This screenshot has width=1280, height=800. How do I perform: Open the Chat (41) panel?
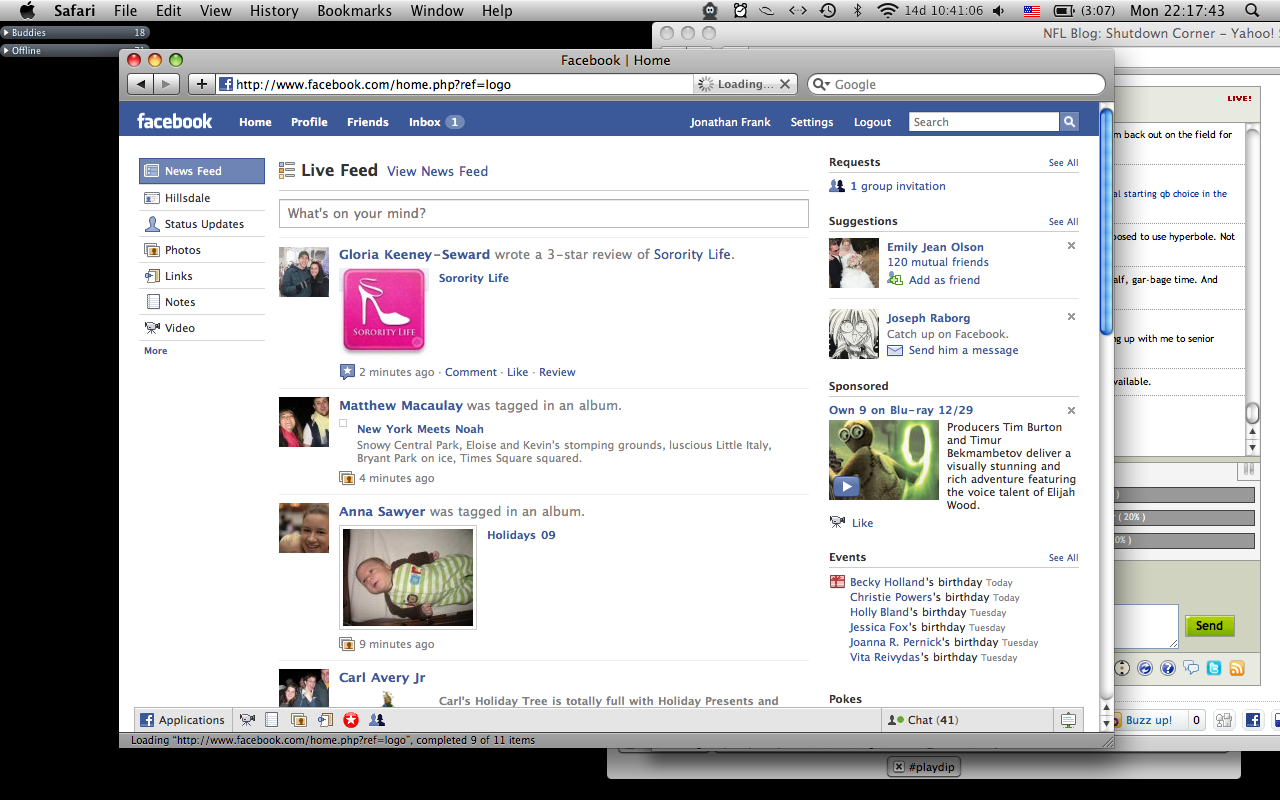click(967, 720)
